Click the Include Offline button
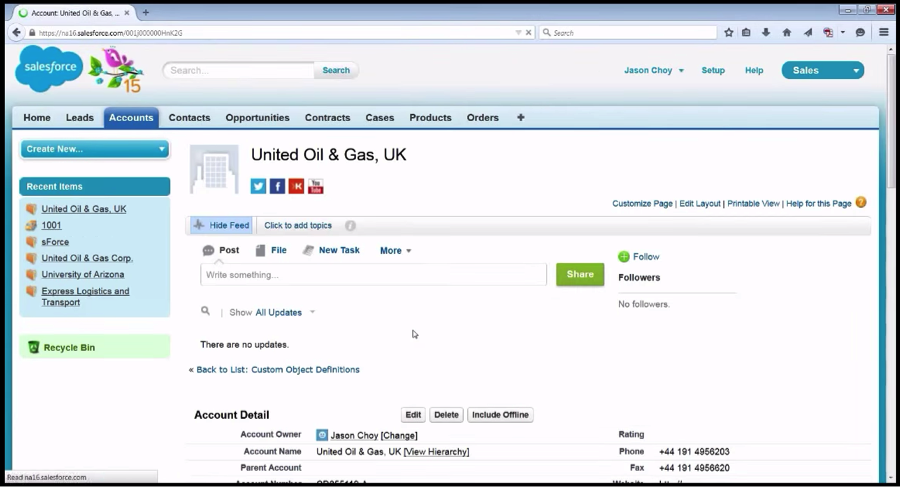The width and height of the screenshot is (900, 487). coord(500,415)
